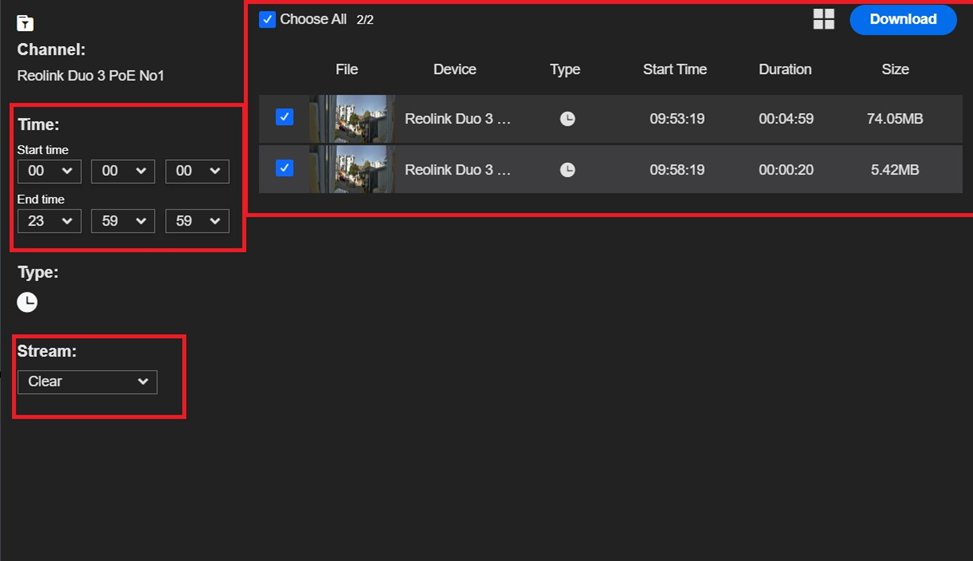Viewport: 973px width, 561px height.
Task: Click timer type icon in 09:53:19 row
Action: point(567,119)
